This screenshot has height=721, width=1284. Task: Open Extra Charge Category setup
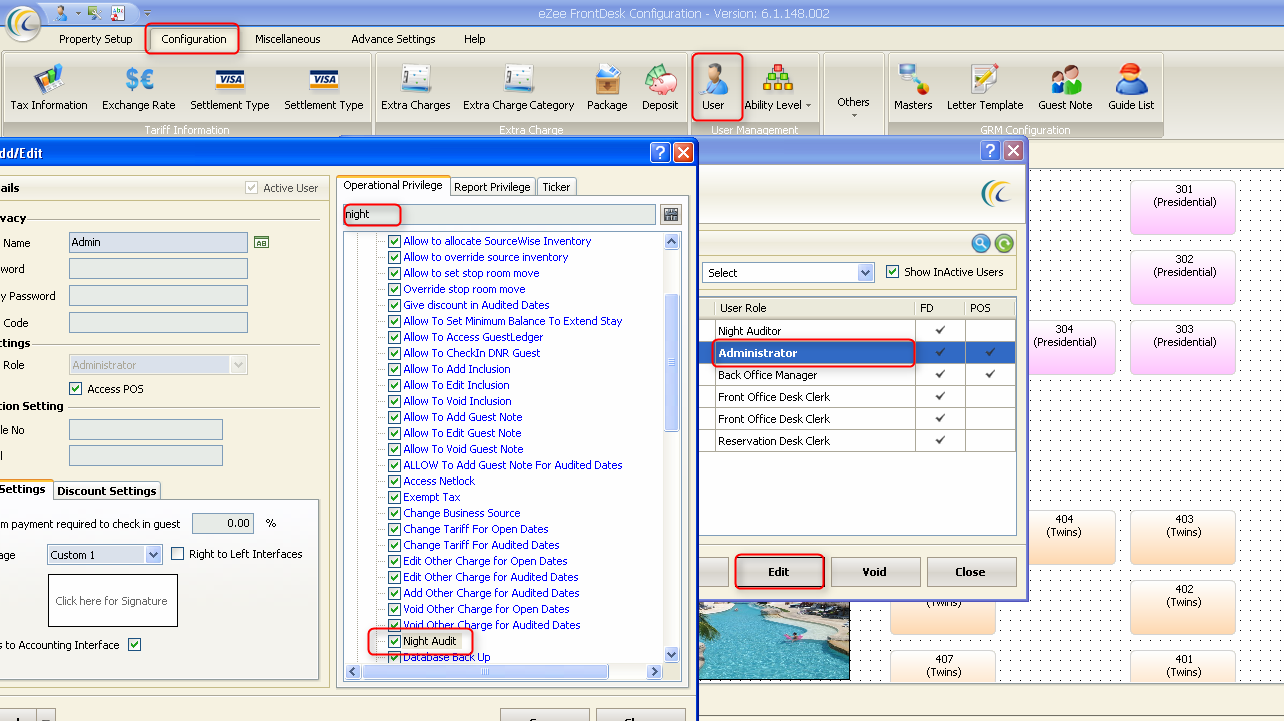coord(519,87)
